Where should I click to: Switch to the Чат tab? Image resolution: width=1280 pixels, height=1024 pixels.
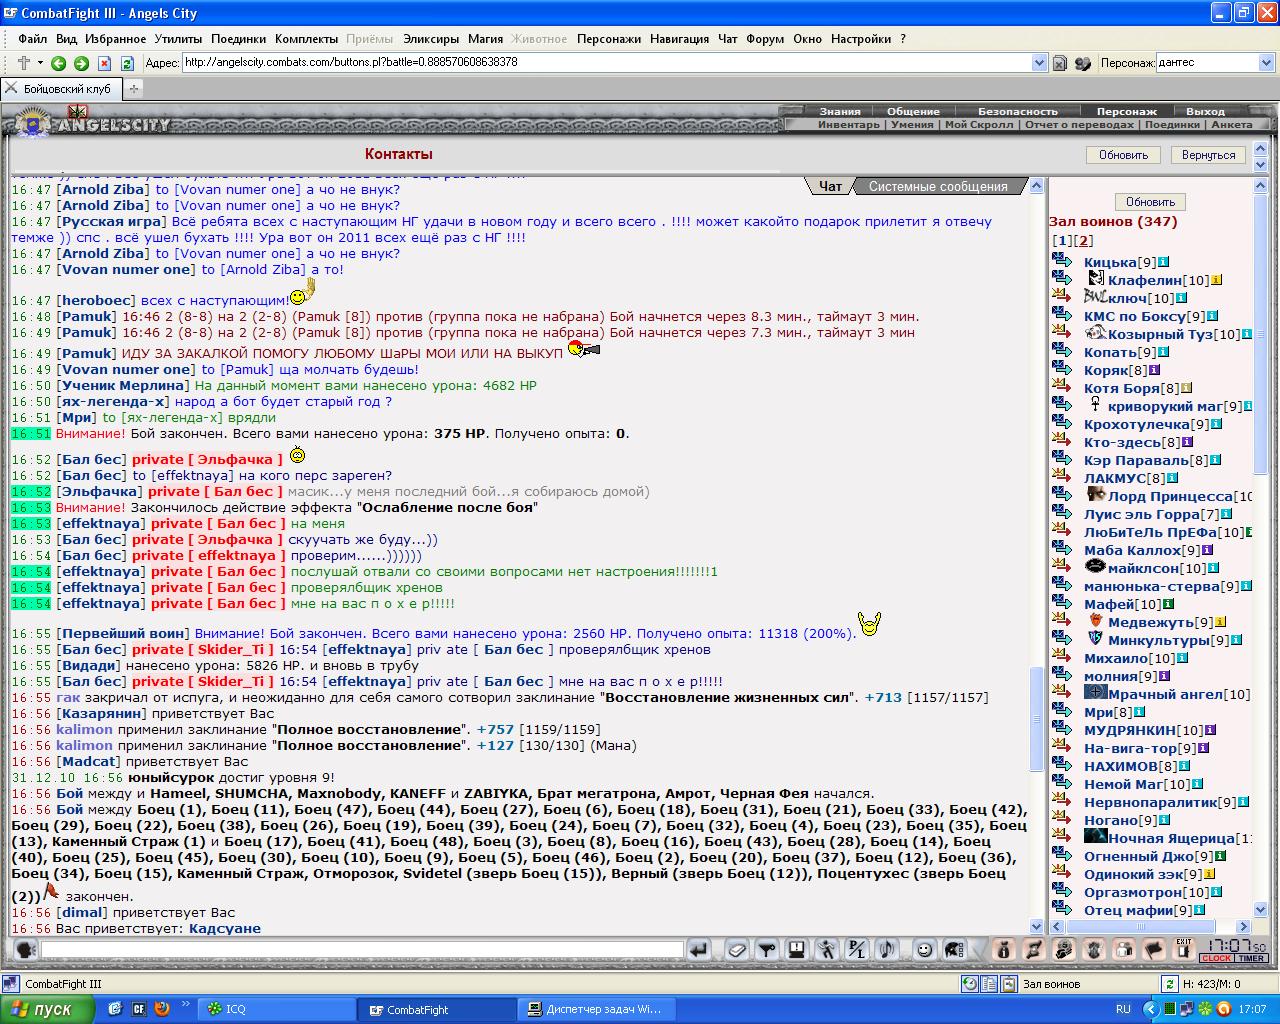tap(830, 186)
